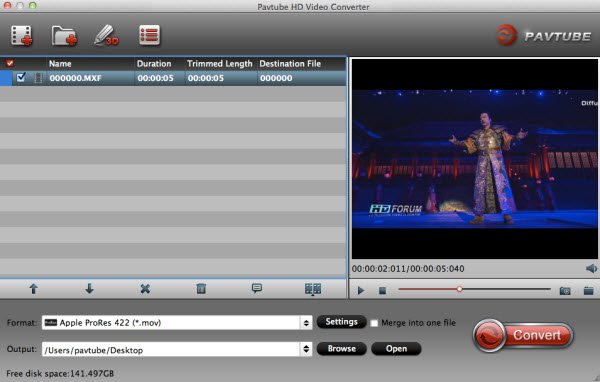Start conversion with Convert button
The width and height of the screenshot is (600, 382).
coord(523,335)
